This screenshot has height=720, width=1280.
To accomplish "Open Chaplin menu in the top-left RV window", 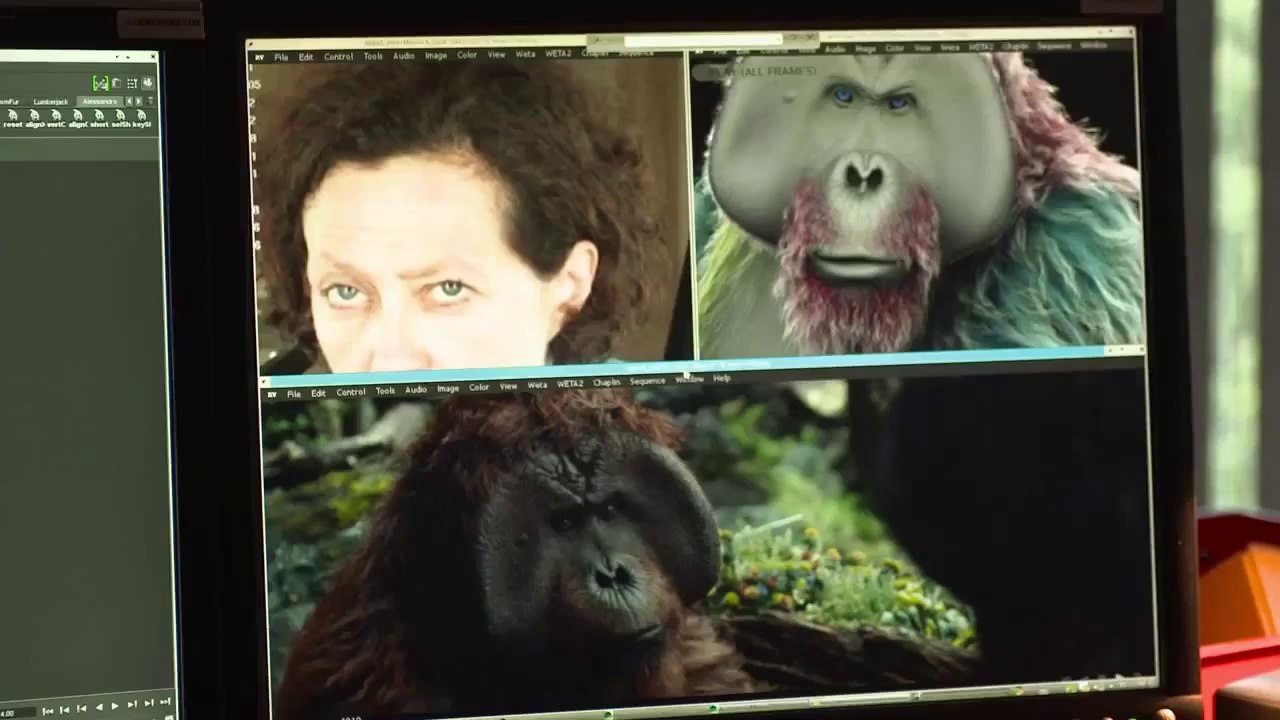I will coord(595,53).
